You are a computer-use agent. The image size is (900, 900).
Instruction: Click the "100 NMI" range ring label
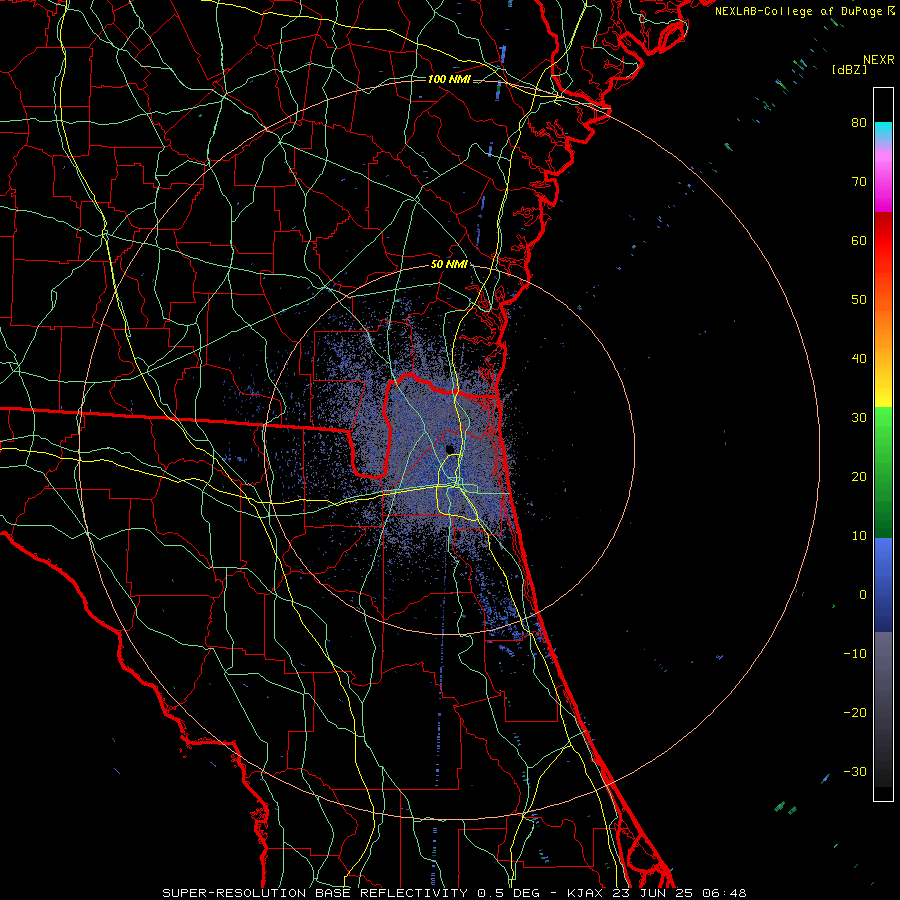tap(449, 79)
